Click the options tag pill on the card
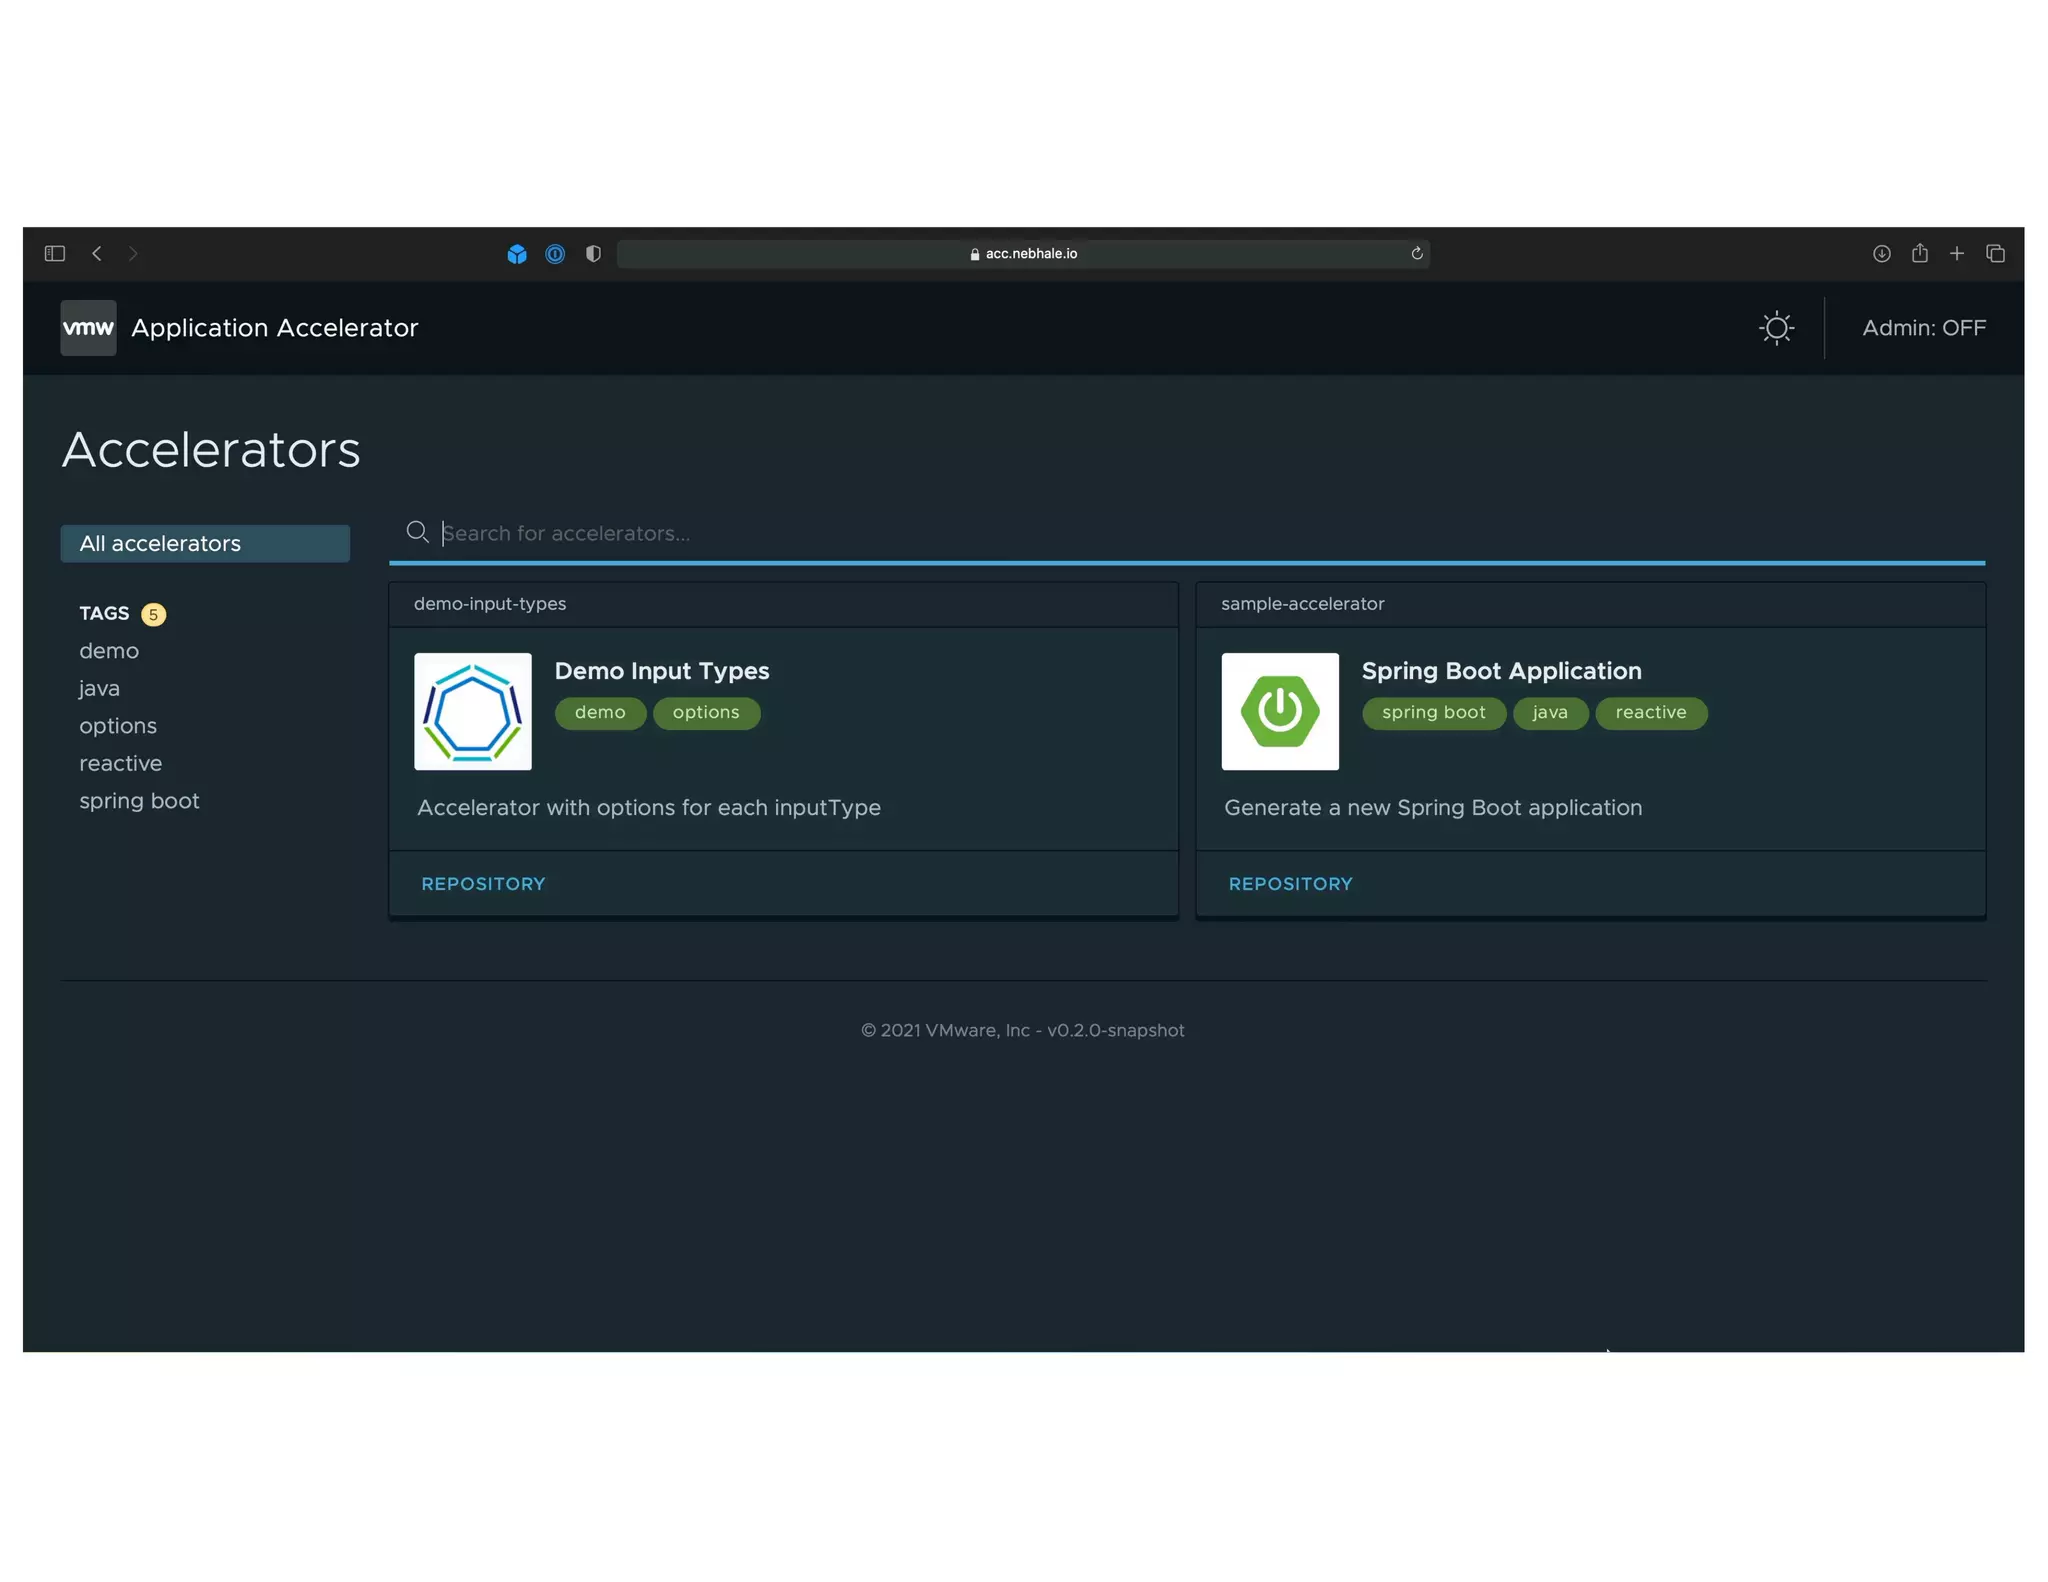Image resolution: width=2048 pixels, height=1582 pixels. 706,713
